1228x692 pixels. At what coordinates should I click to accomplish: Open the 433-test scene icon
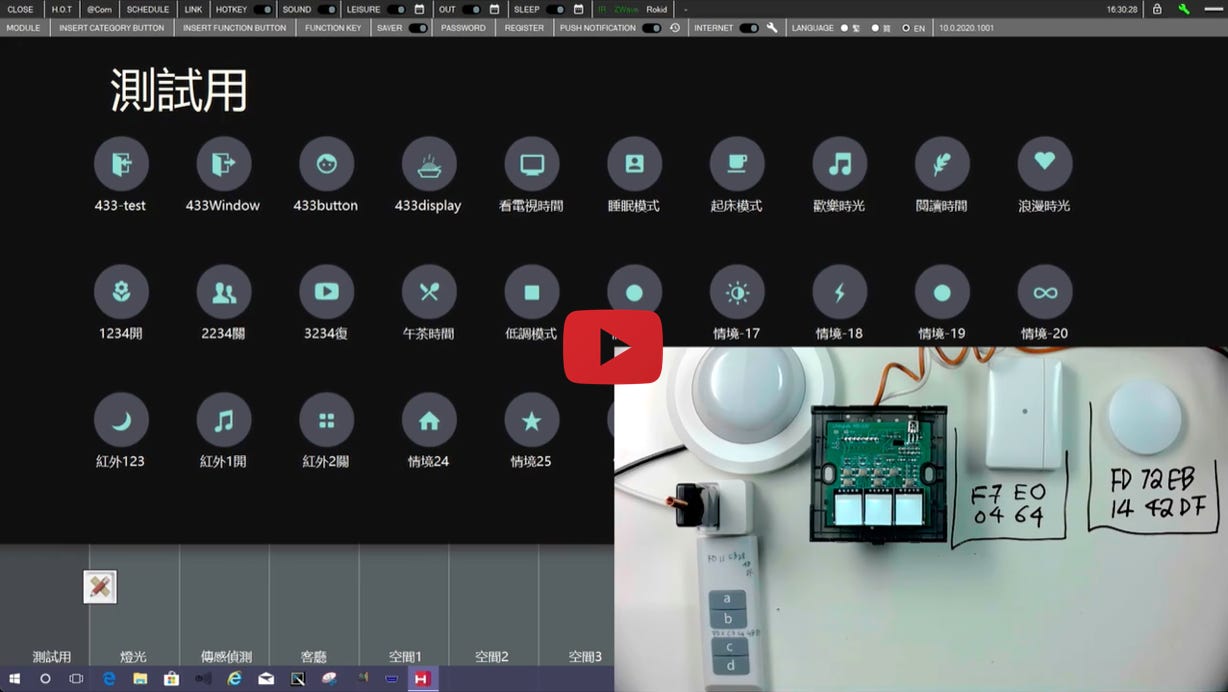coord(121,164)
